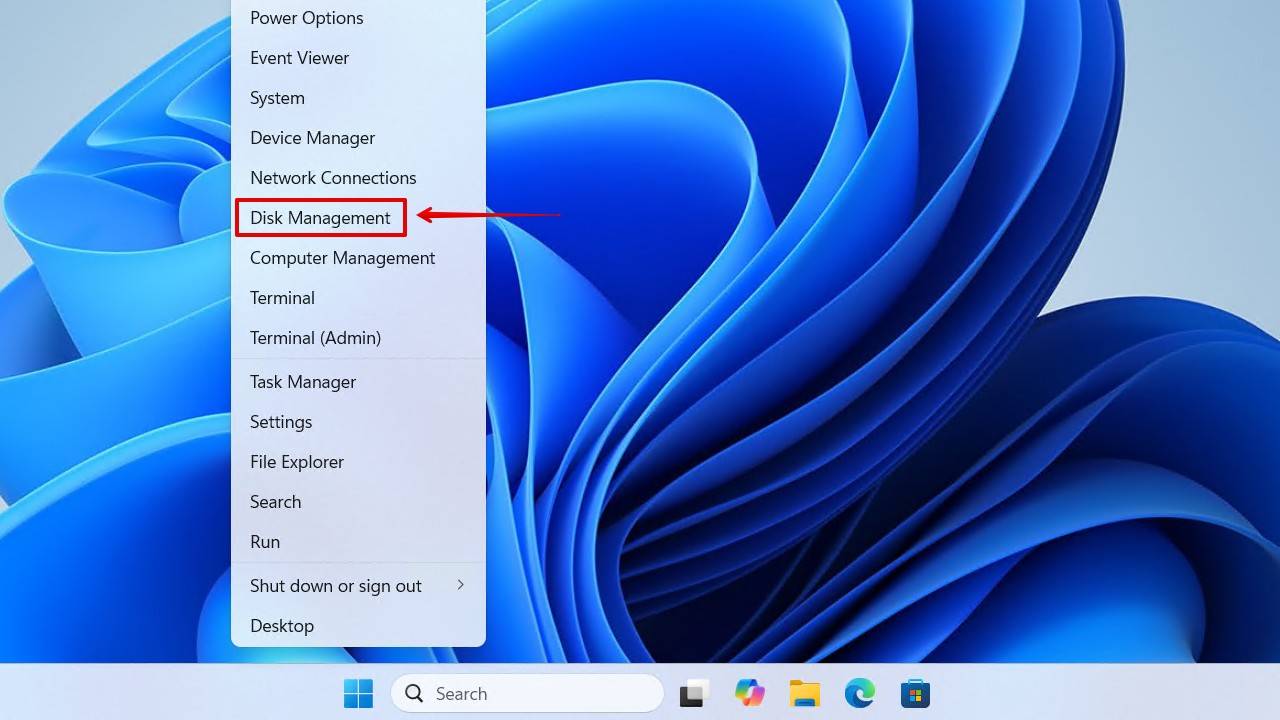
Task: Launch Microsoft Edge from the taskbar
Action: [859, 693]
